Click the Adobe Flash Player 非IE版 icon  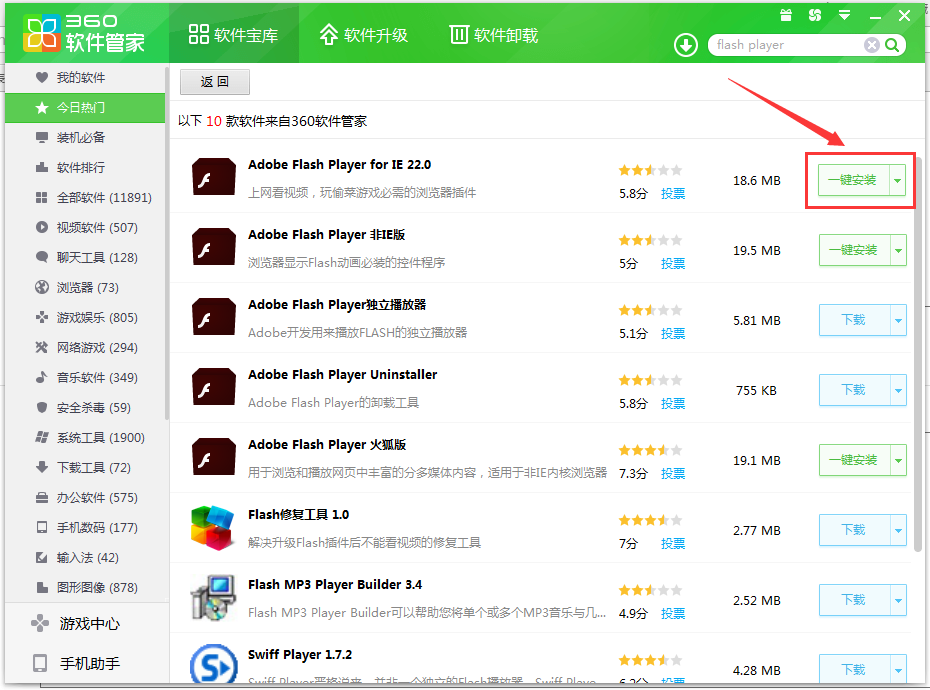[x=214, y=247]
